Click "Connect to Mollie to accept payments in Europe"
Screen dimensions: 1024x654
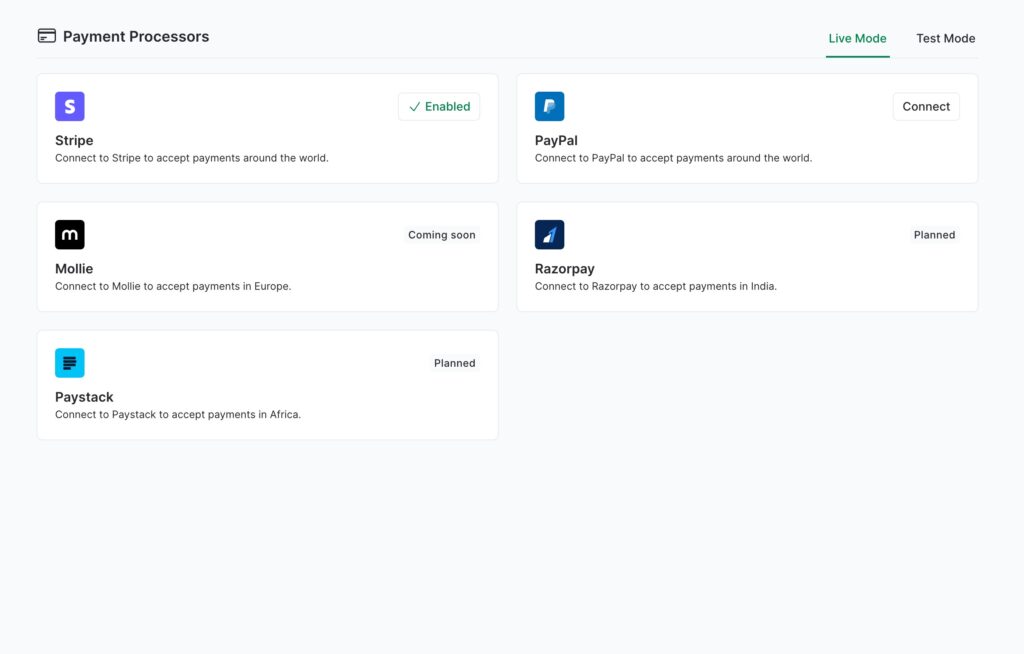(x=173, y=286)
